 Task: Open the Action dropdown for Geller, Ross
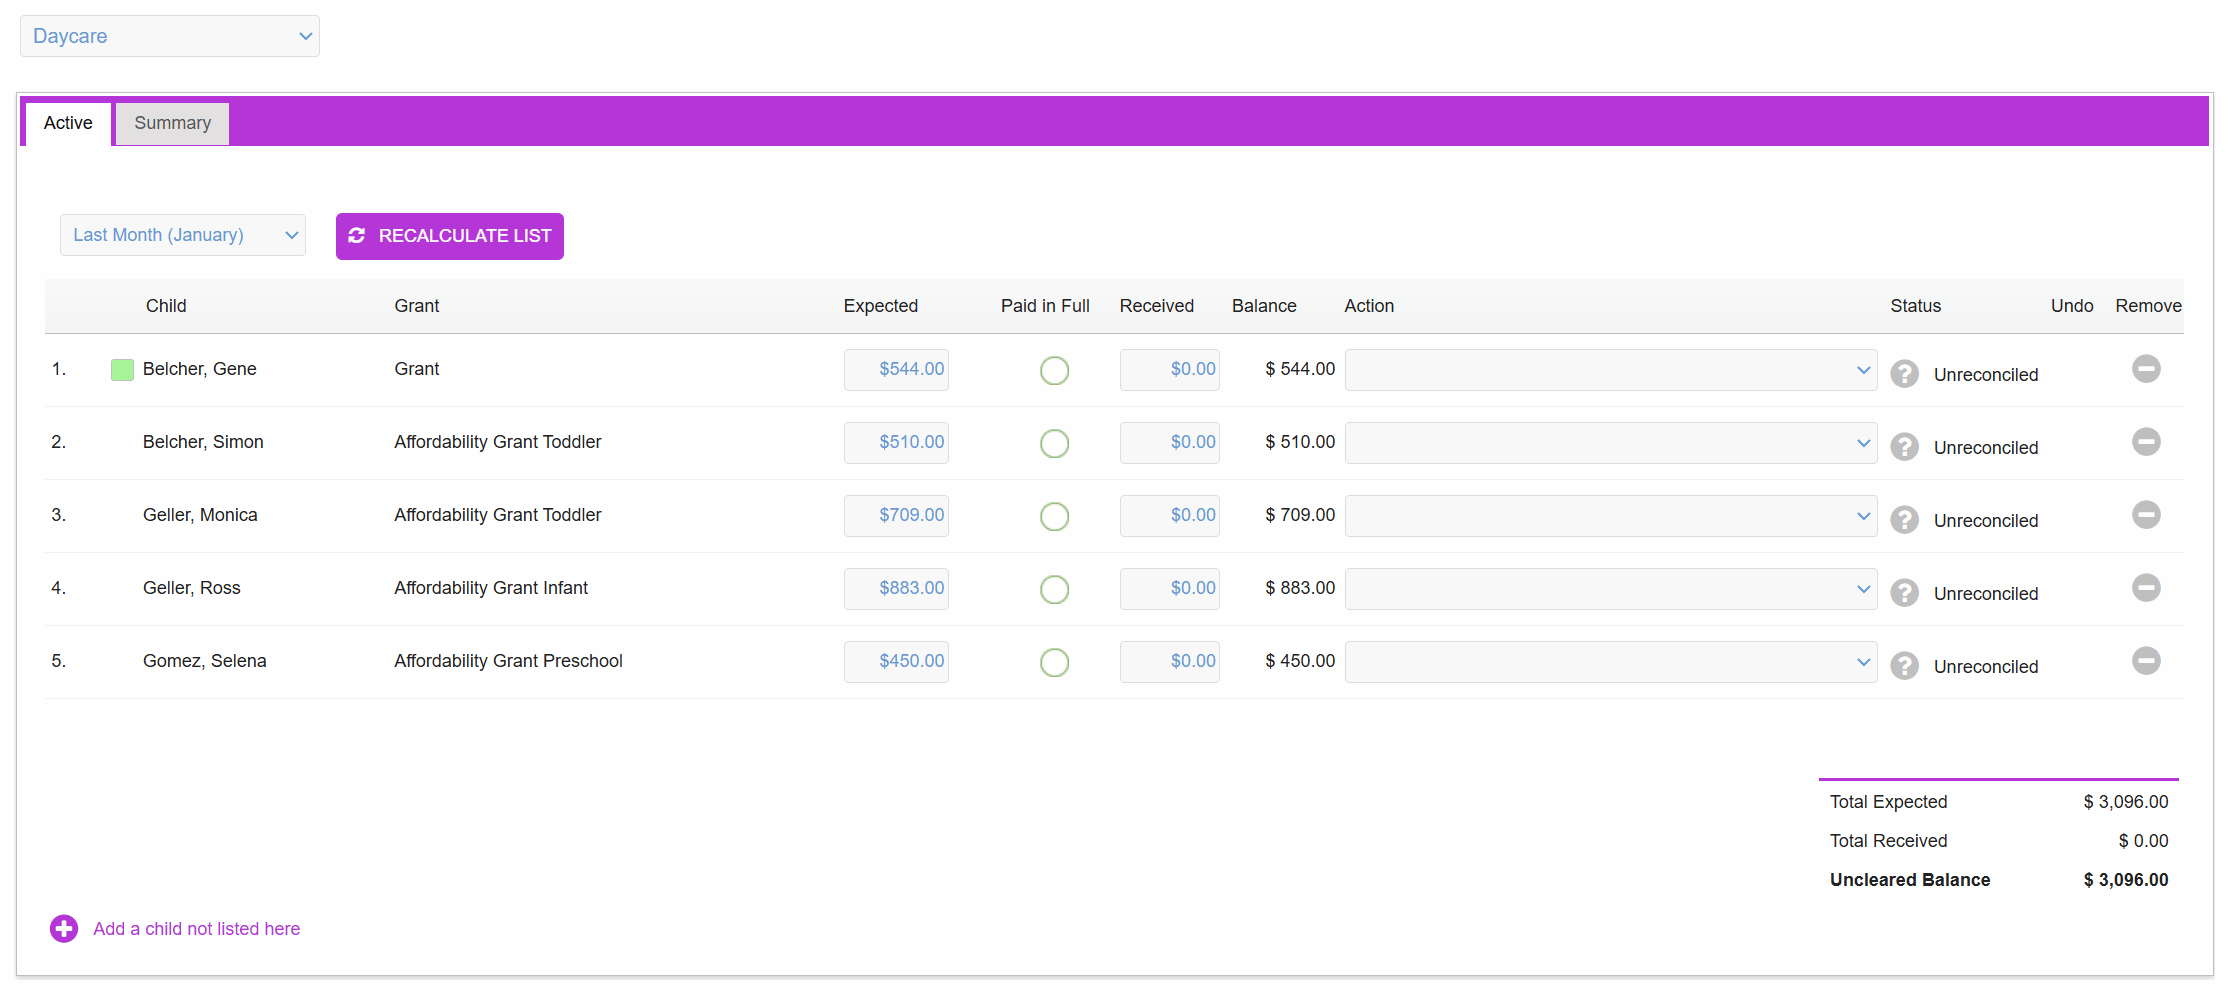point(1610,589)
